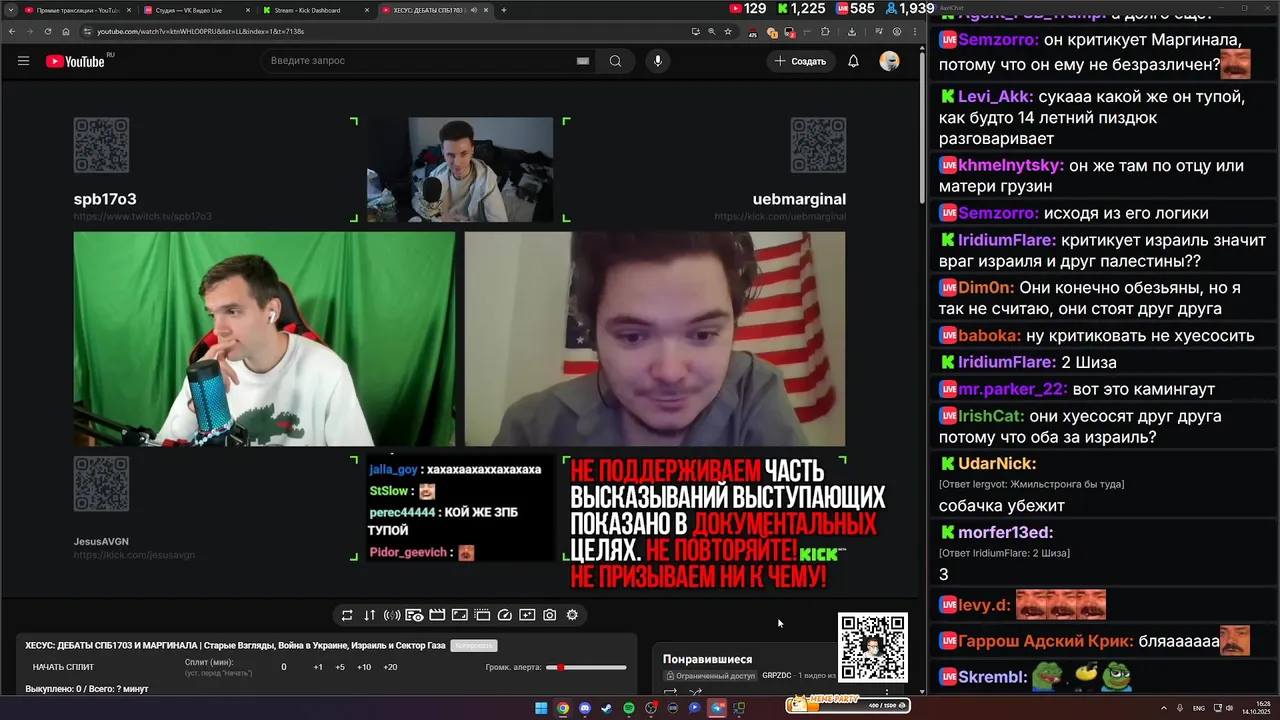The height and width of the screenshot is (720, 1280).
Task: Open the browser extensions puzzle icon
Action: pos(825,31)
